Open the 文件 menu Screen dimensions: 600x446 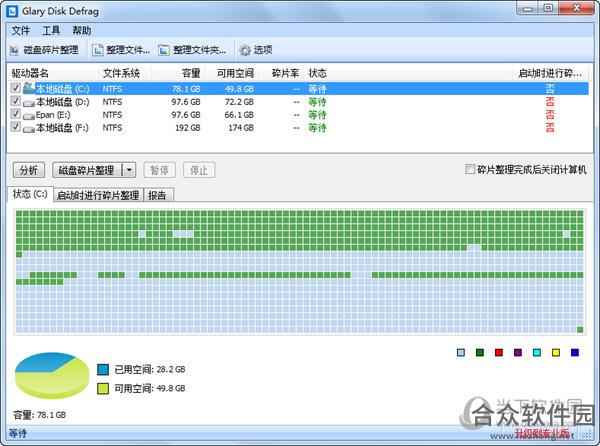coord(21,31)
